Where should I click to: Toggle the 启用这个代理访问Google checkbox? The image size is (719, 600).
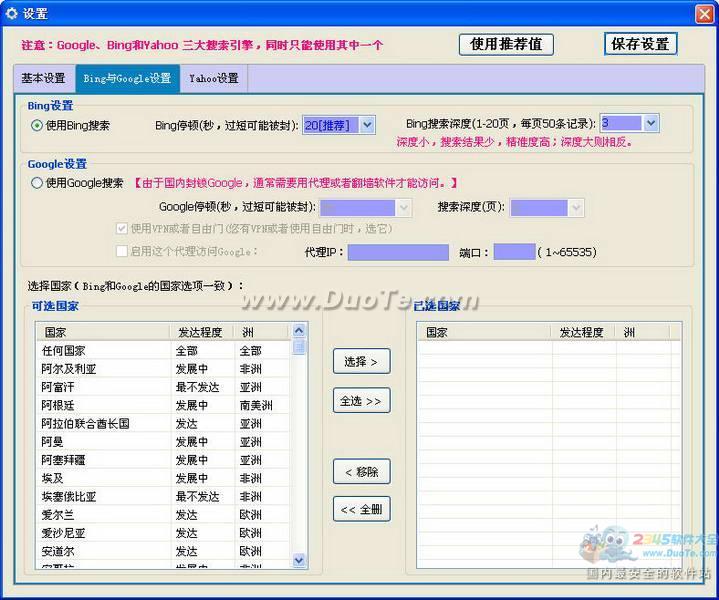click(122, 251)
